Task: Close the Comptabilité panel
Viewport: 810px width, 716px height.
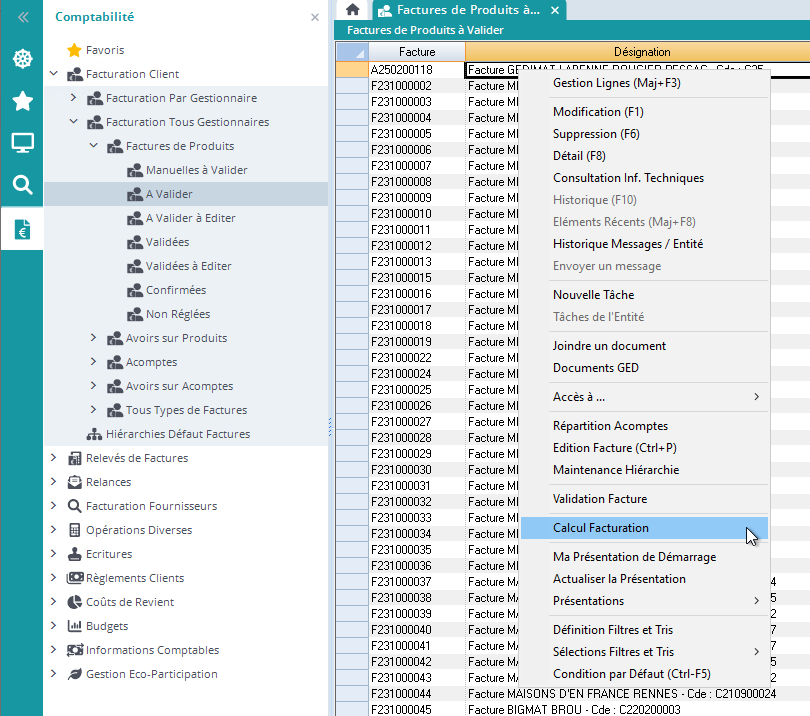Action: (x=315, y=17)
